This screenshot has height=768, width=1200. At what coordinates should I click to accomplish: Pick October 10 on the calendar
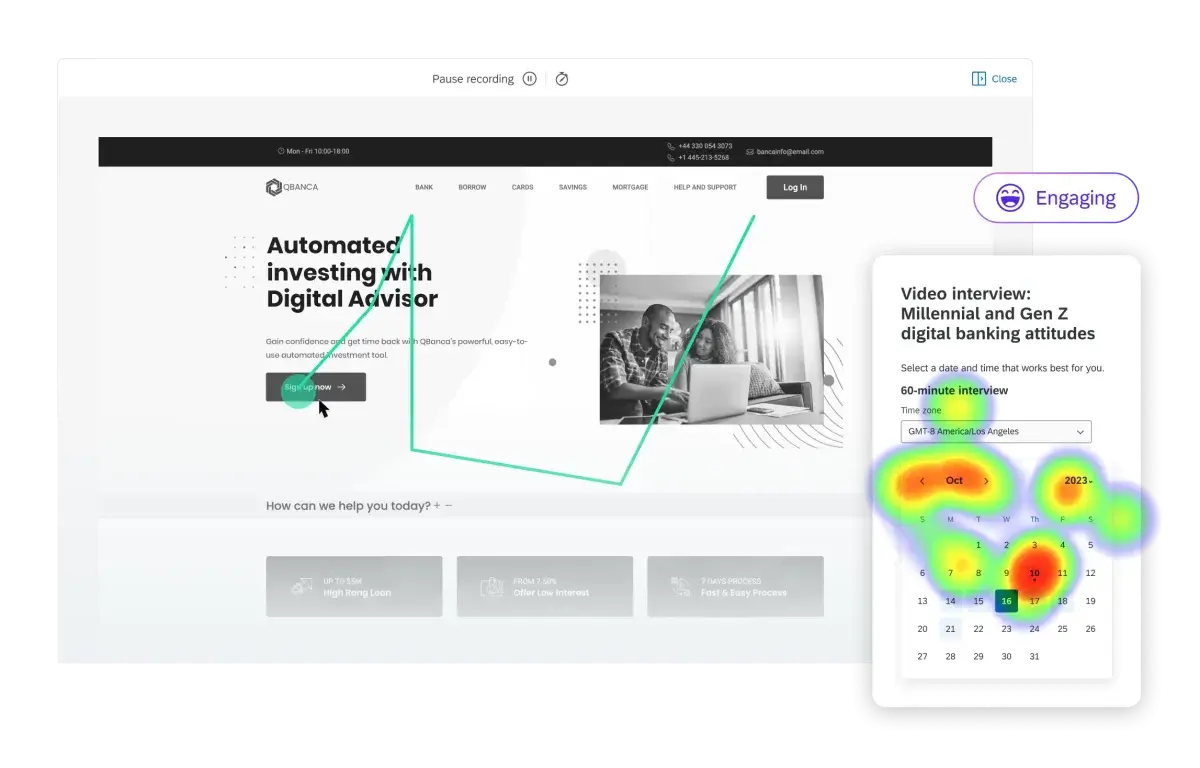[x=1034, y=573]
